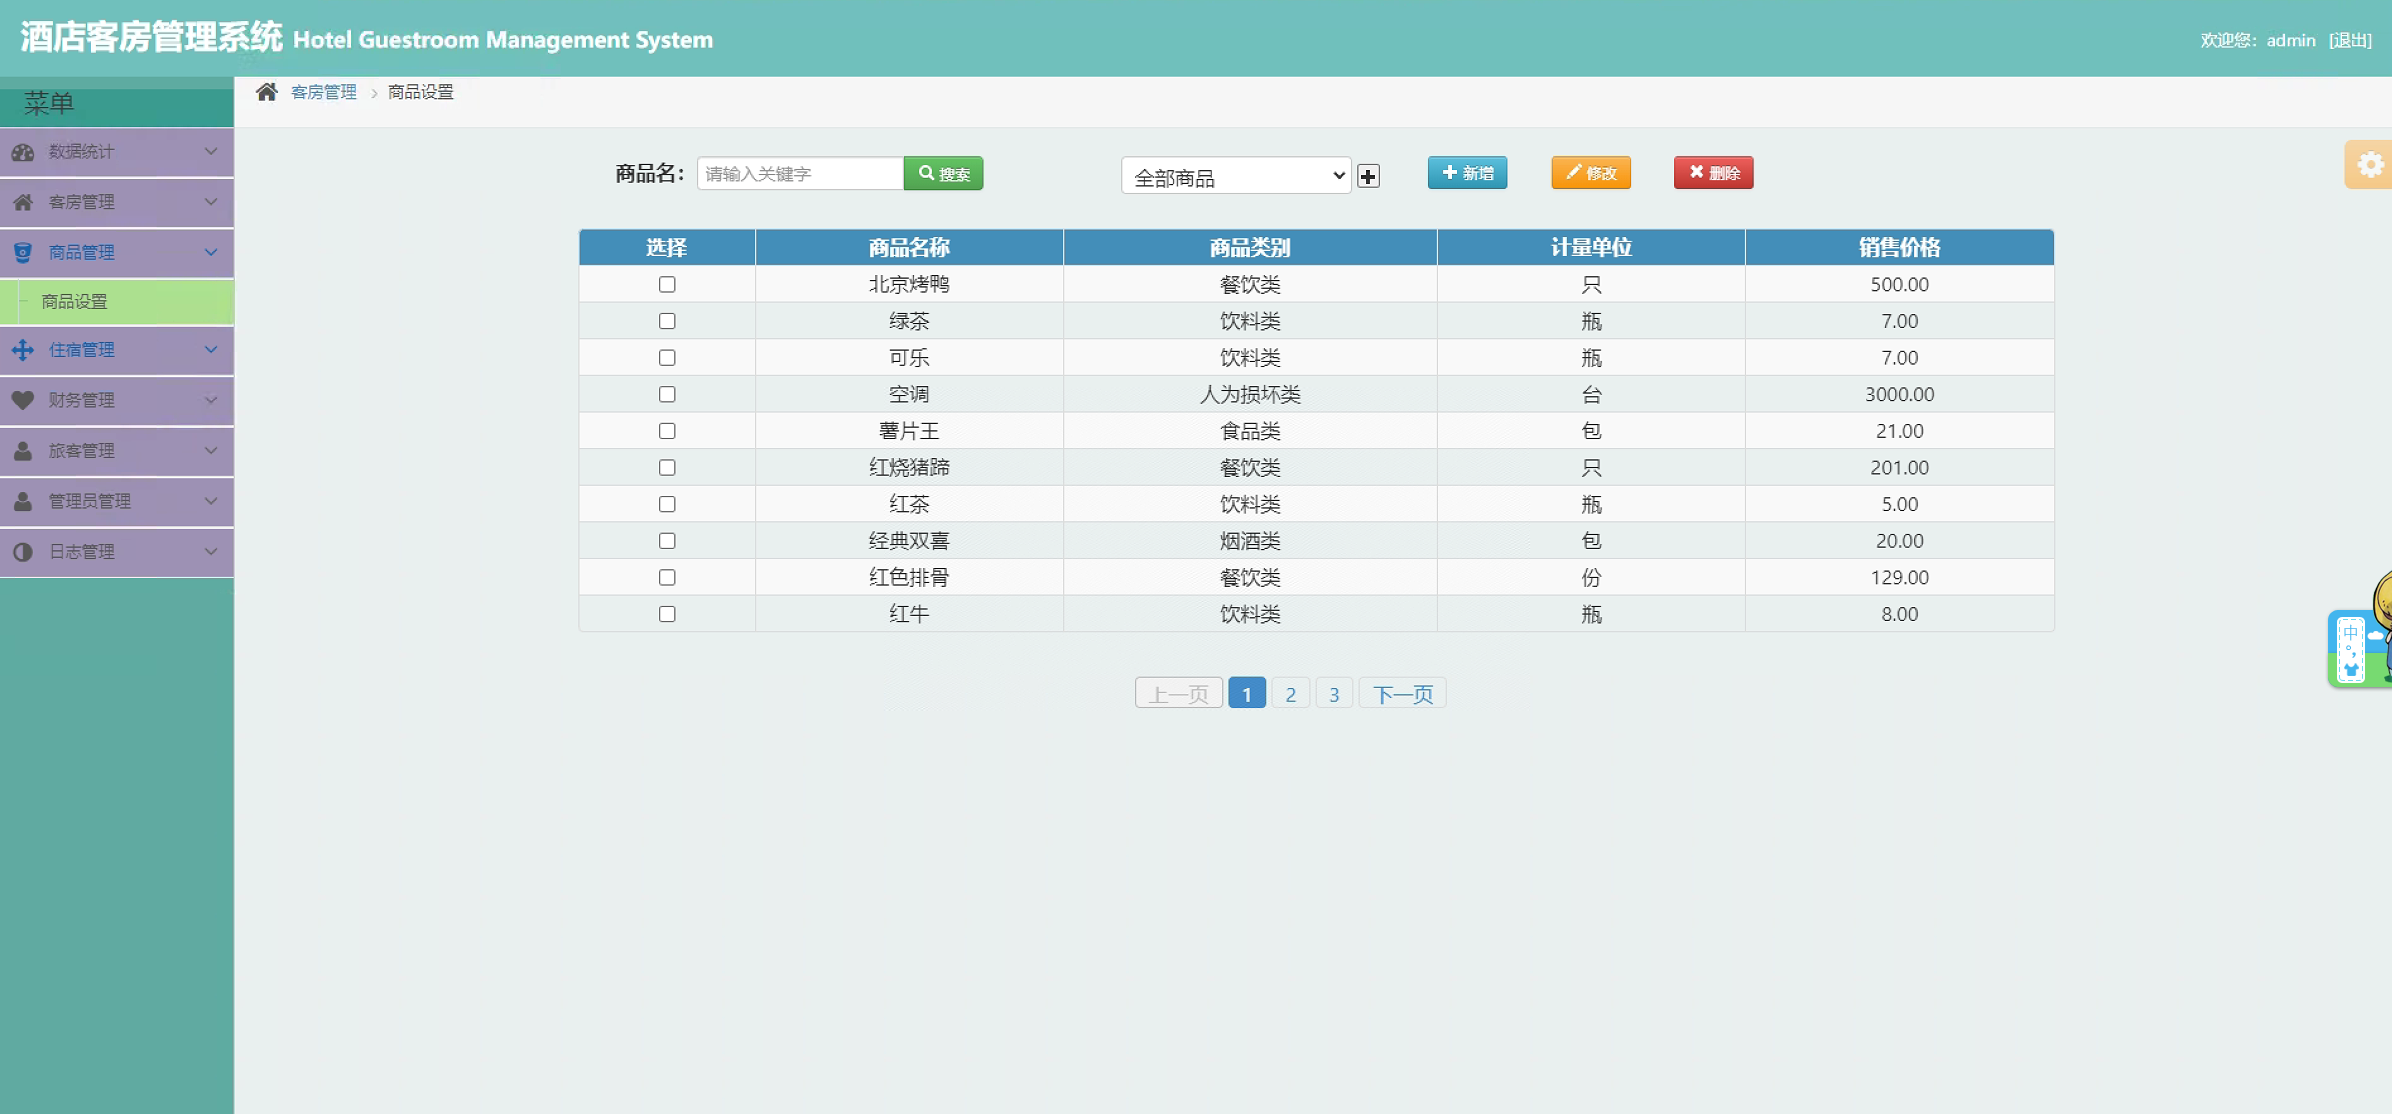Click the heart icon beside 财务管理

coord(23,400)
